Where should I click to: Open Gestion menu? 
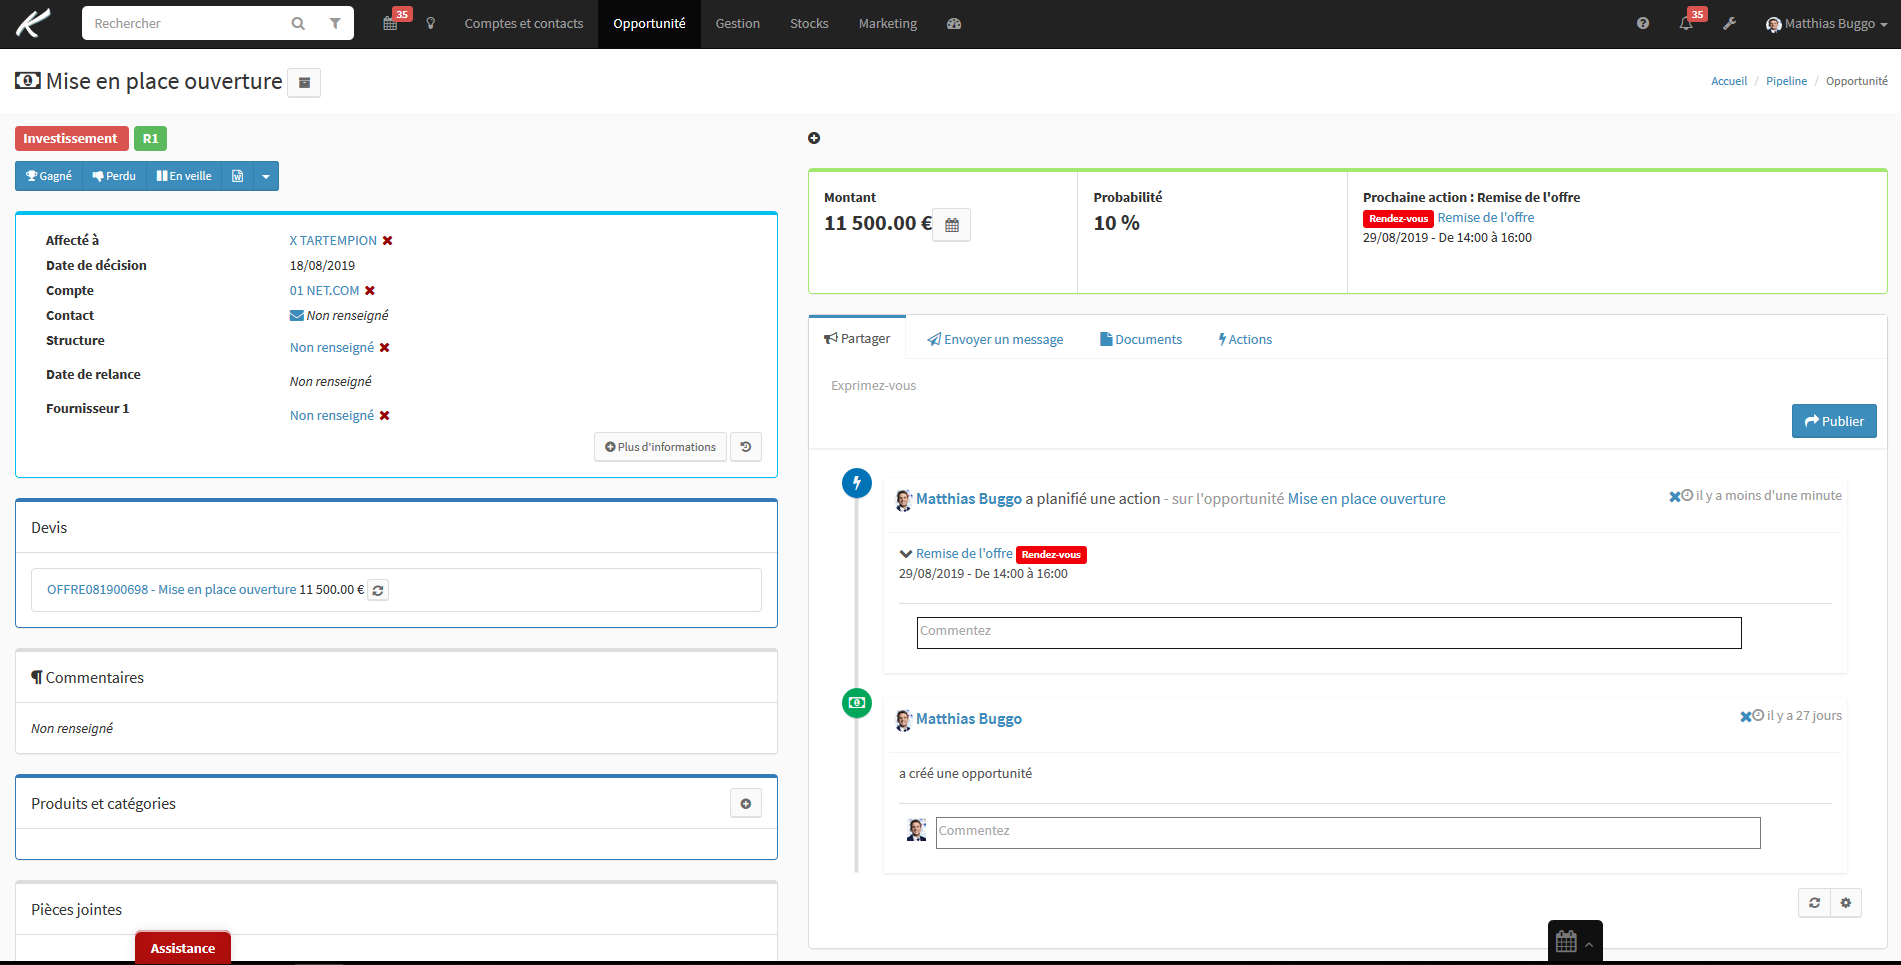tap(738, 23)
